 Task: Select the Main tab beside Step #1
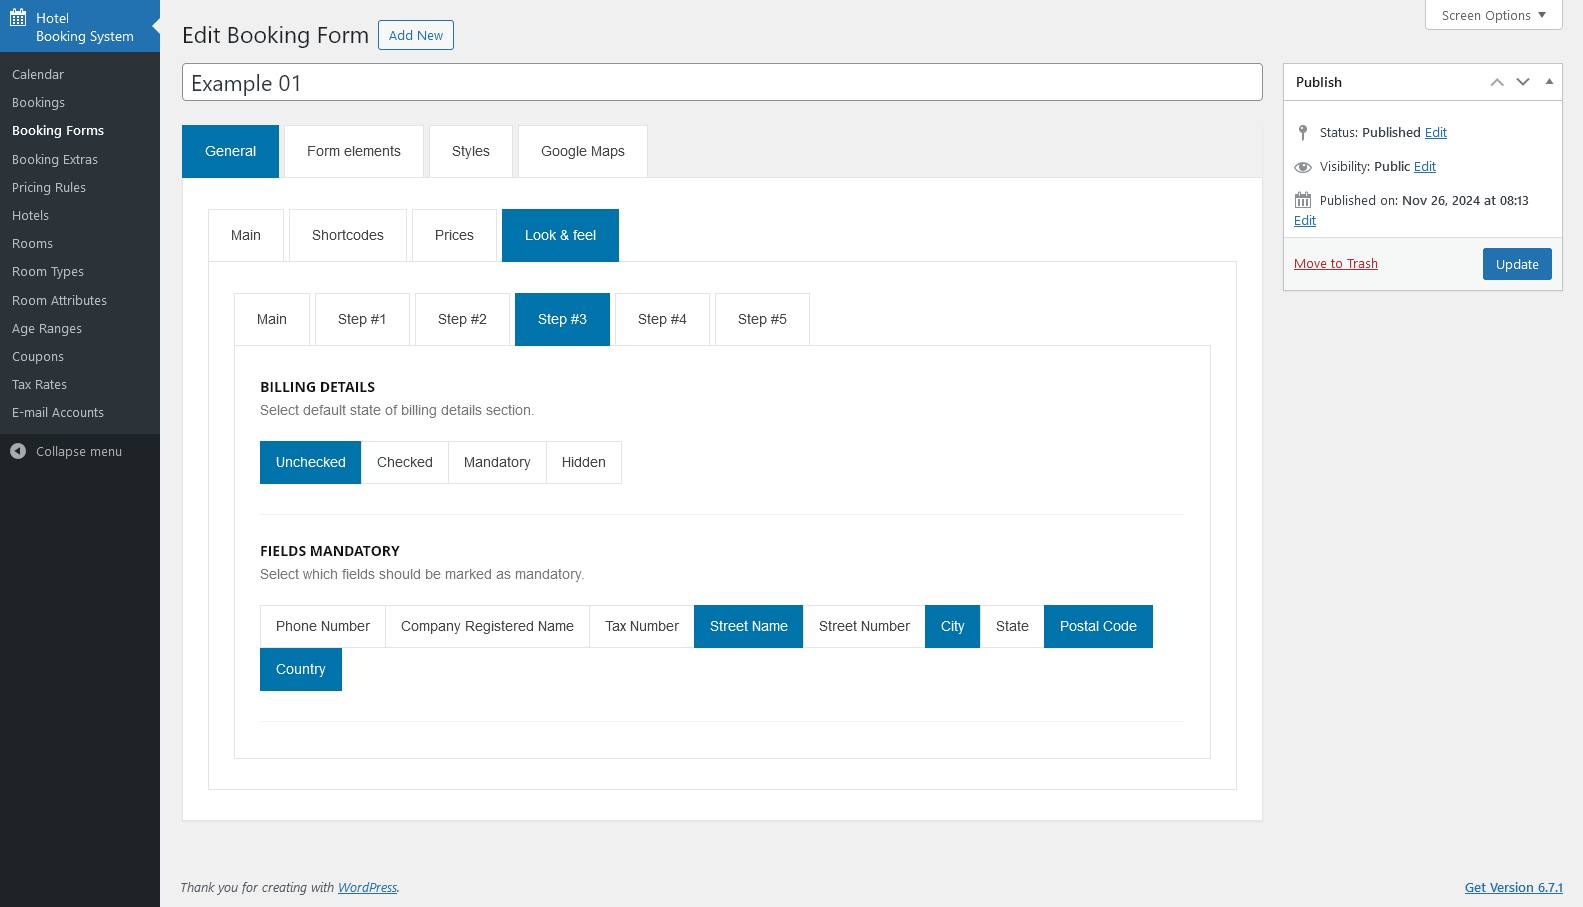tap(272, 319)
